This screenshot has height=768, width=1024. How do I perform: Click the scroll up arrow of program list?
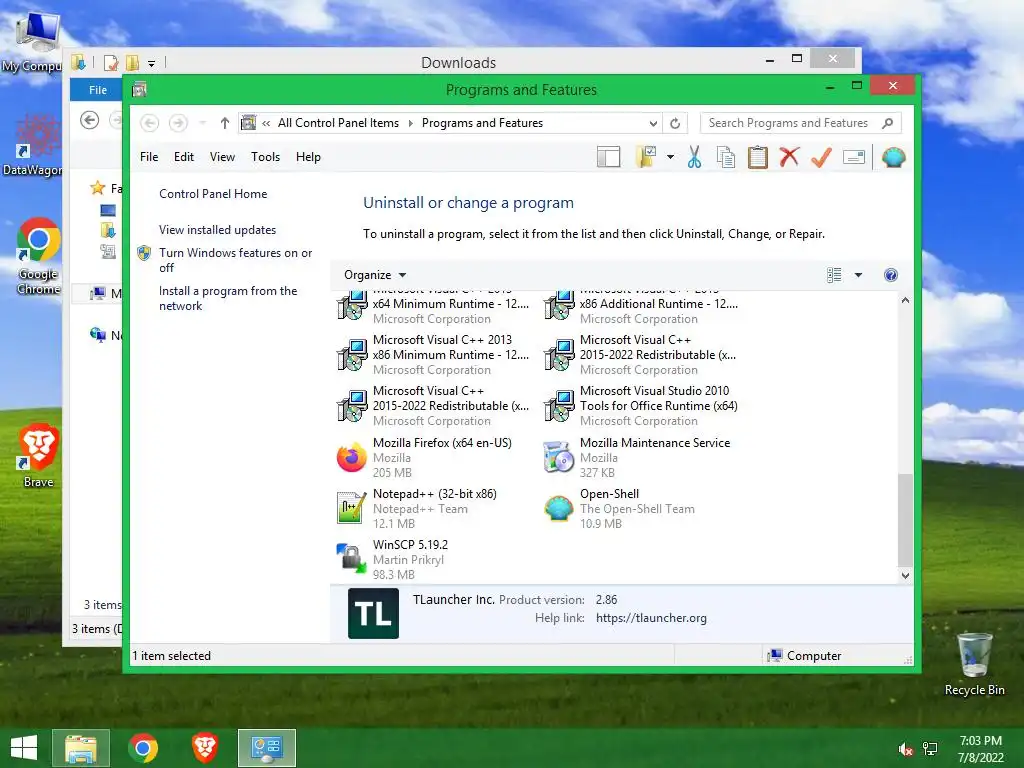point(905,300)
